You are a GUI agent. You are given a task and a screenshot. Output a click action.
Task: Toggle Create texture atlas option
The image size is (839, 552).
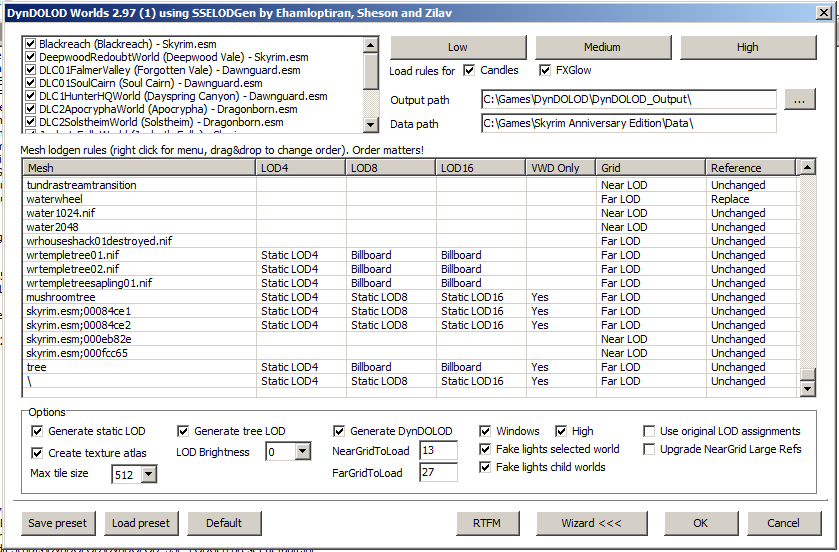click(37, 453)
